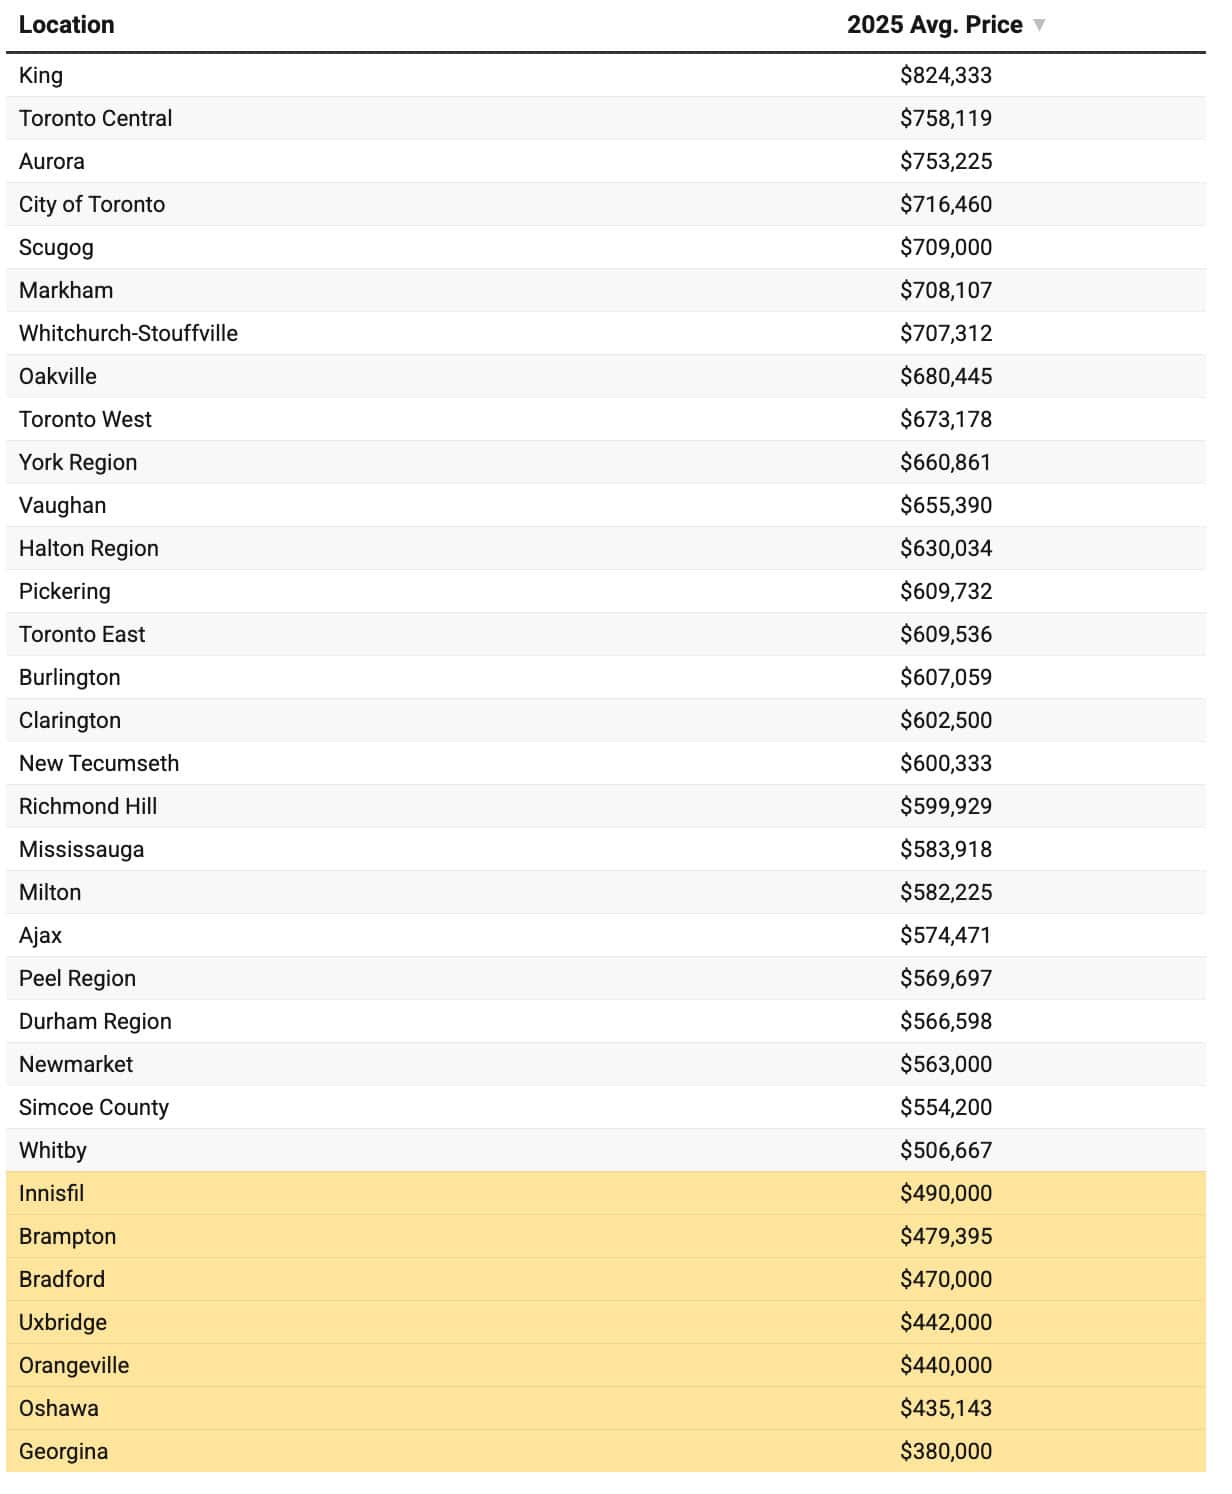This screenshot has width=1232, height=1494.
Task: Click the highlighted Brampton price $479,395
Action: click(x=945, y=1236)
